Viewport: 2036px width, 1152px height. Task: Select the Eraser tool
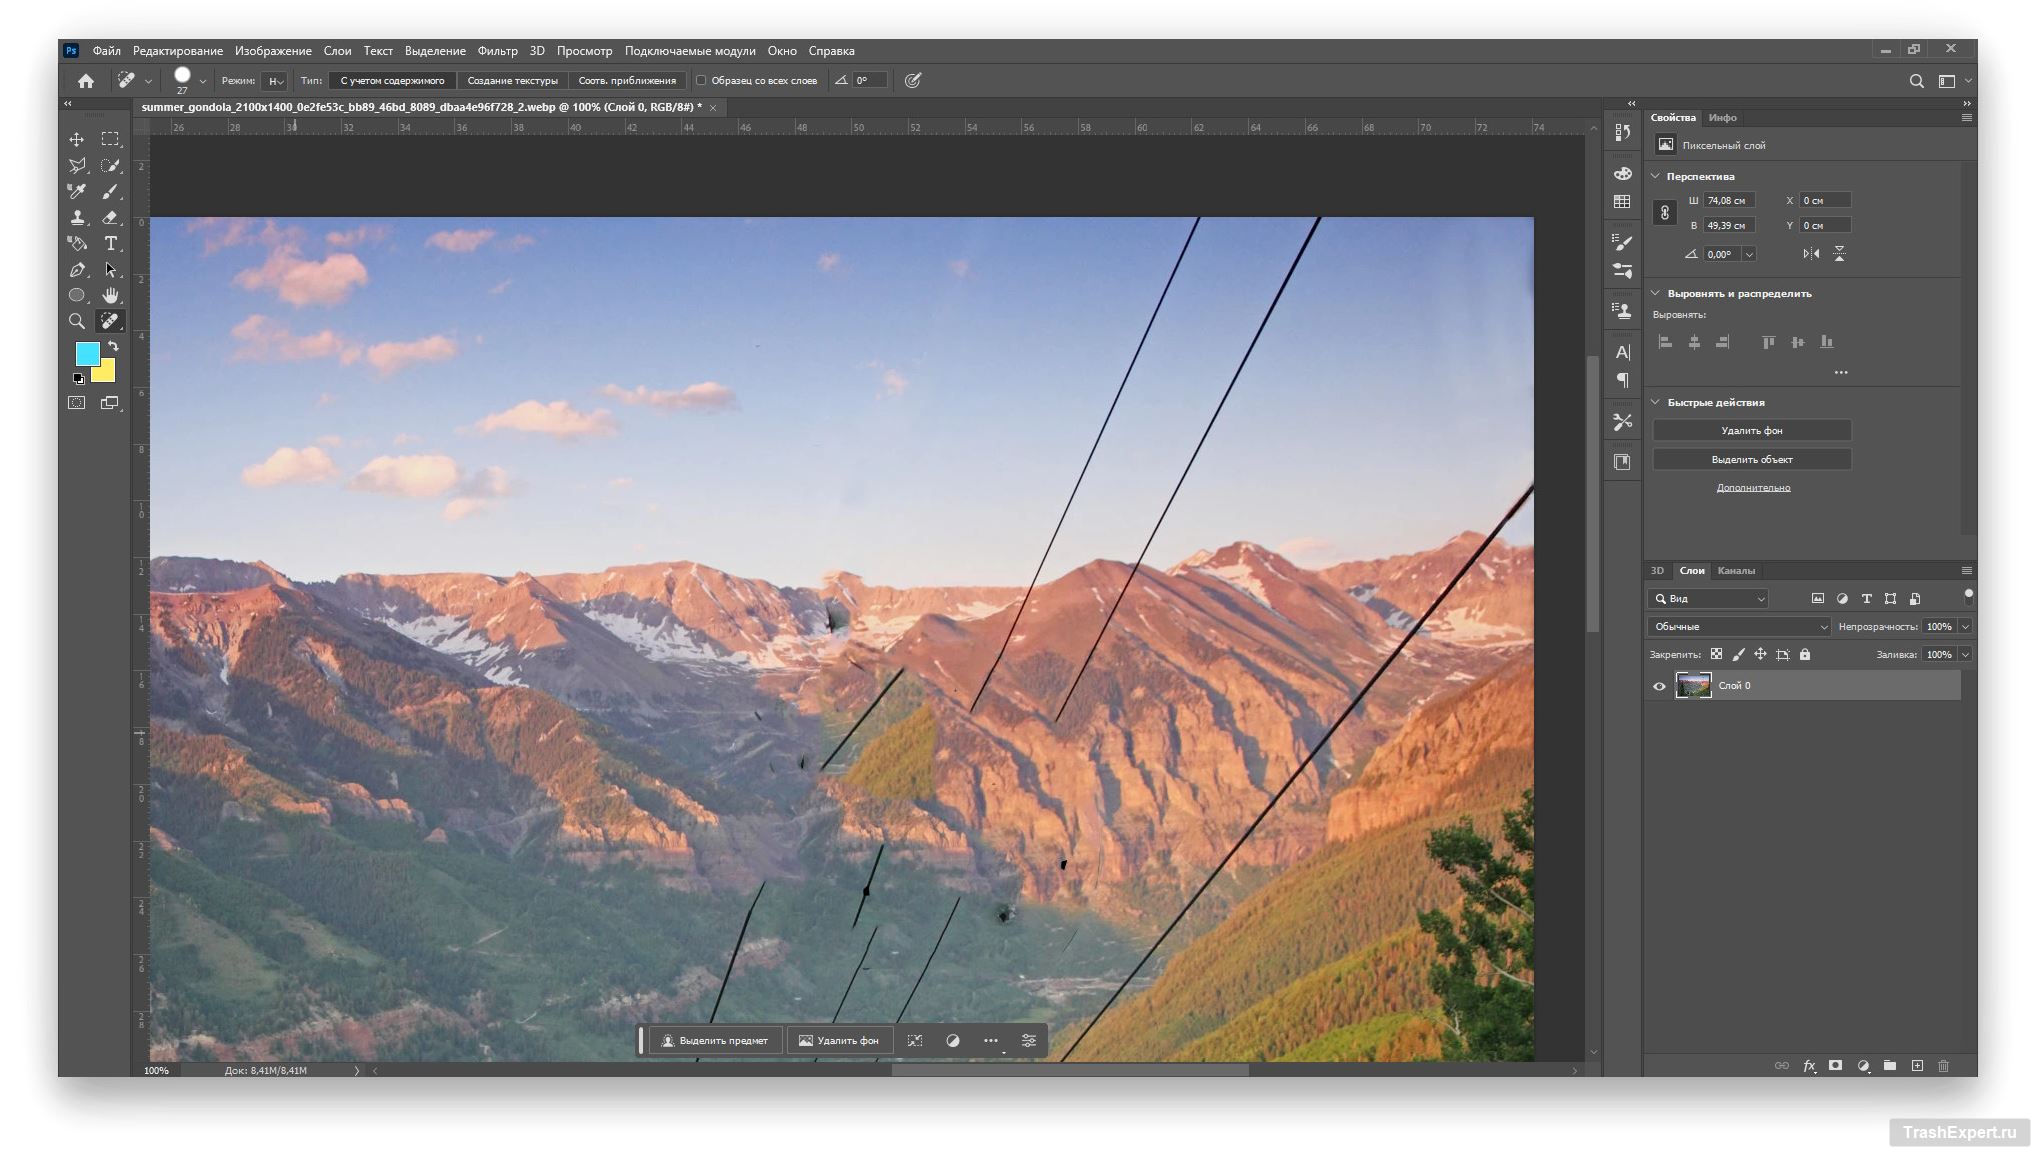click(110, 217)
